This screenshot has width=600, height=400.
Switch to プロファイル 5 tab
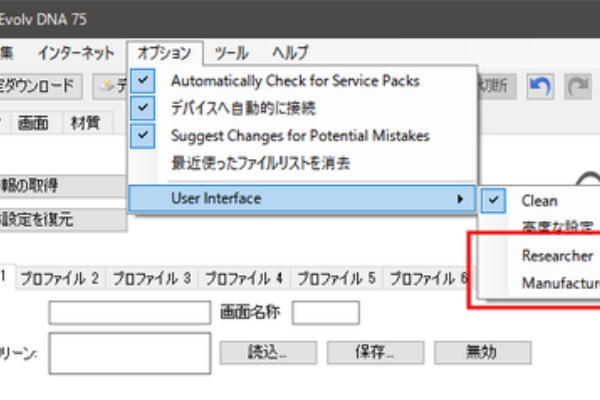pos(336,278)
